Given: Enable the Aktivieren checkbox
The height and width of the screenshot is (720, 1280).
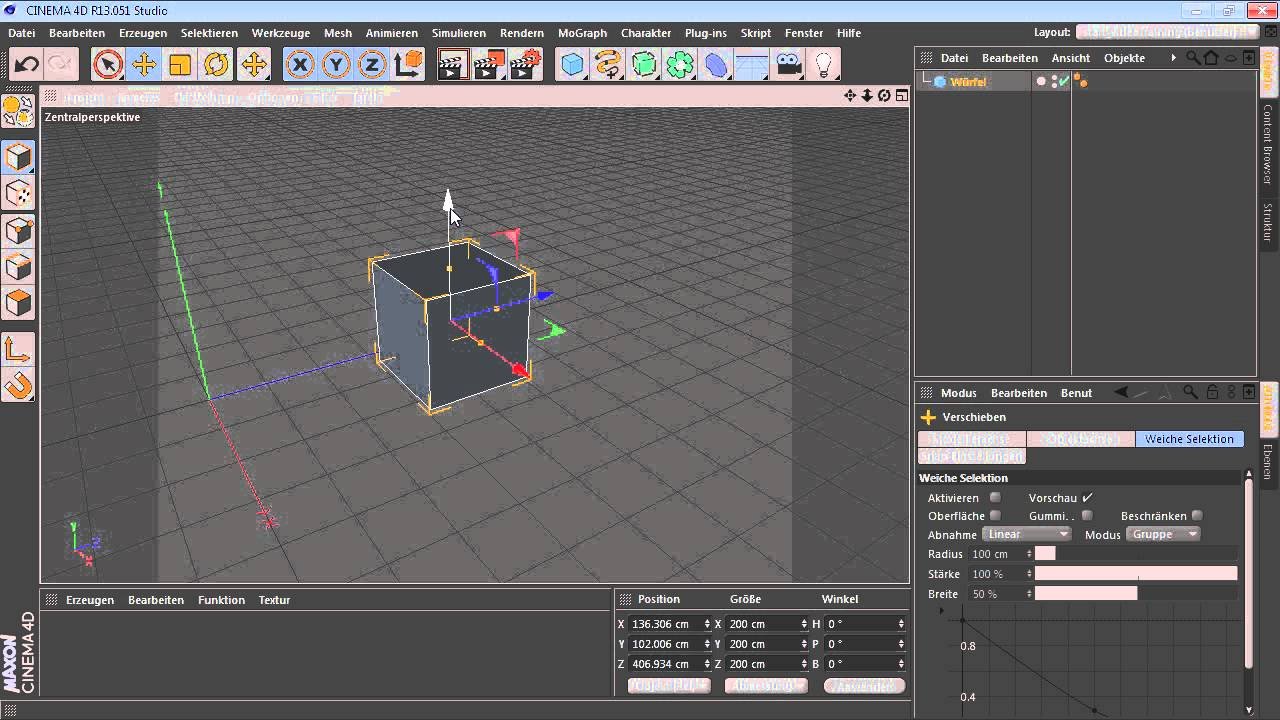Looking at the screenshot, I should (994, 497).
